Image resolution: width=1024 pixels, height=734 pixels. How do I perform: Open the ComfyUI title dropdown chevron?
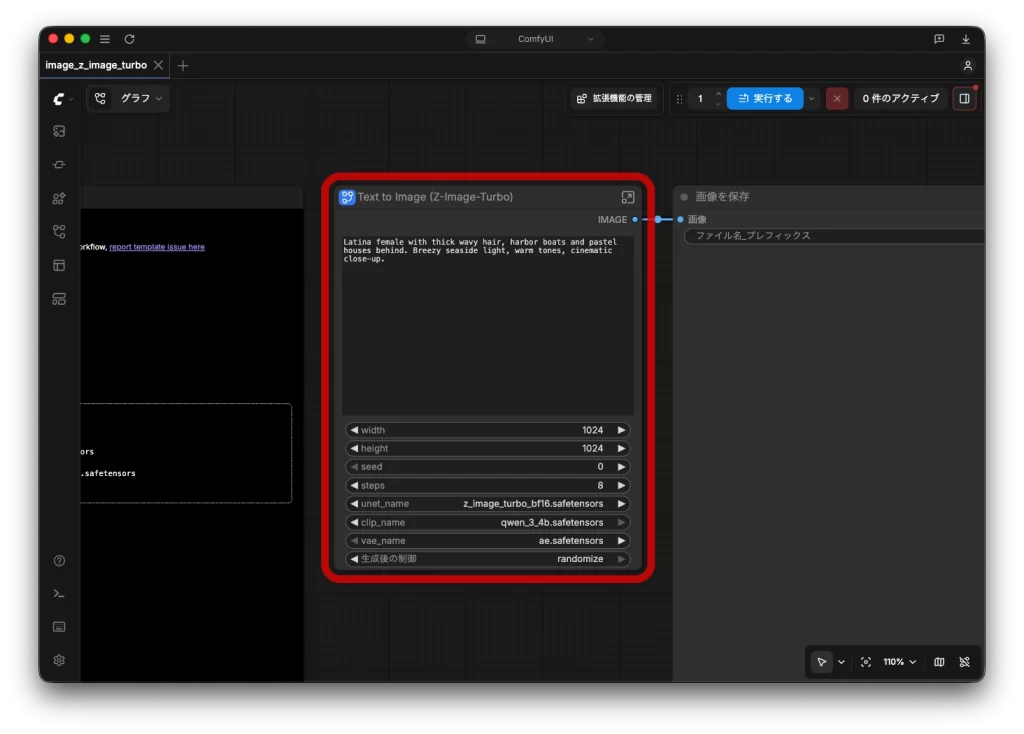(590, 39)
